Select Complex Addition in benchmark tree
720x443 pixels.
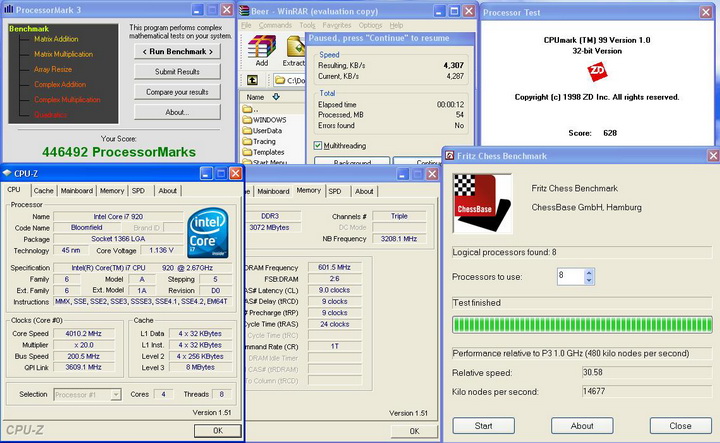60,84
